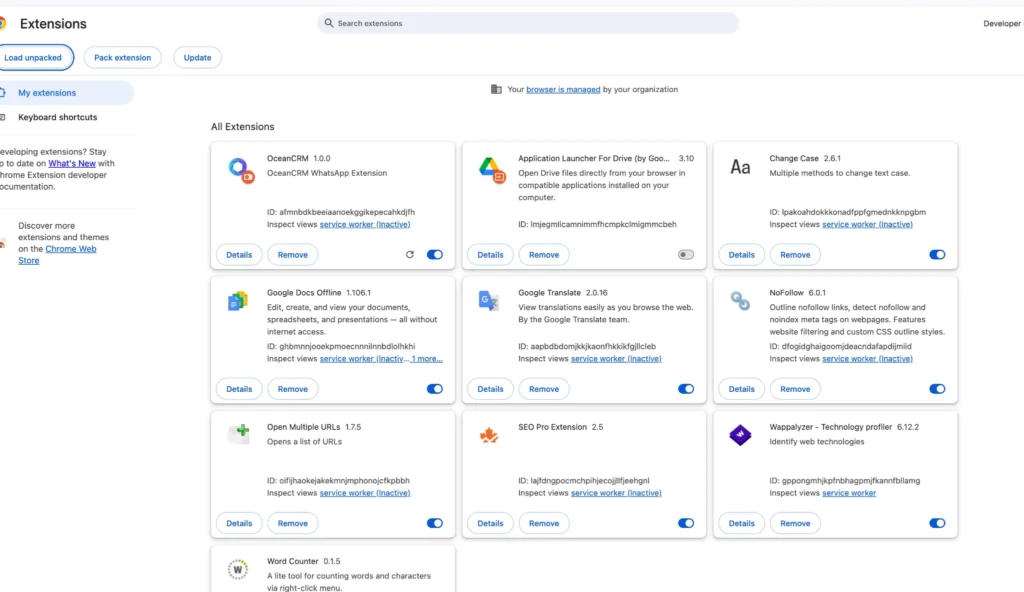Open the What's New link

point(72,163)
